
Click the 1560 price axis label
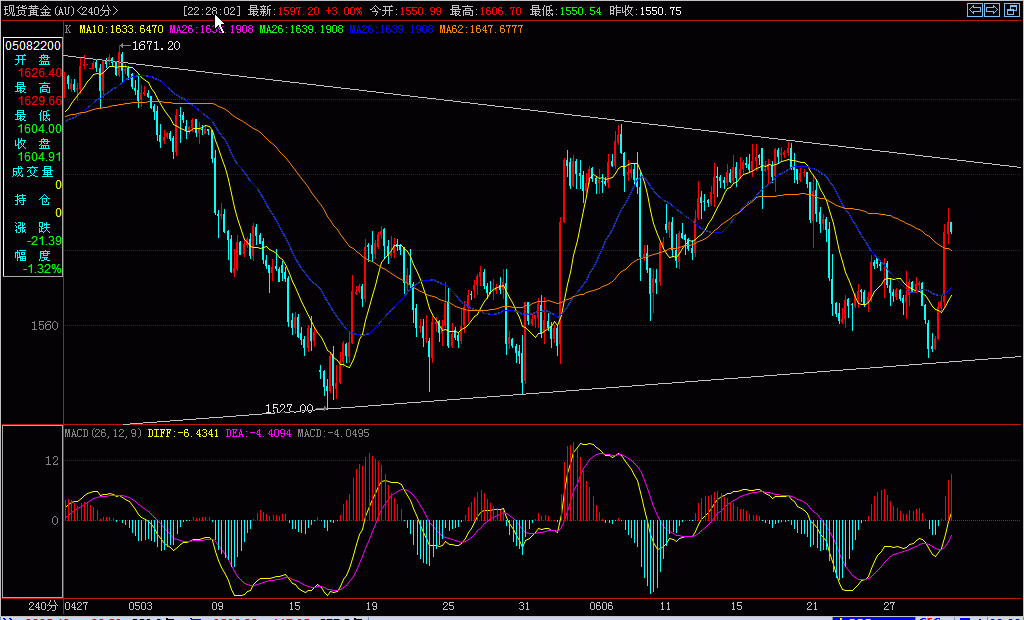47,325
